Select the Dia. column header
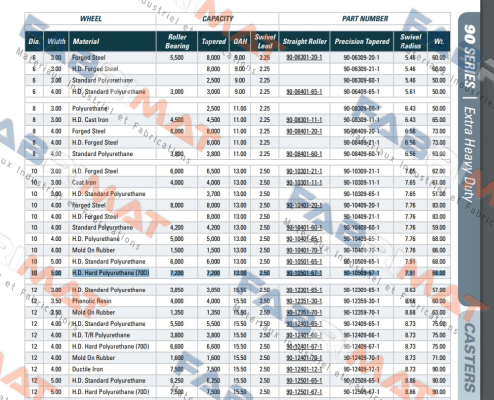This screenshot has width=494, height=400. (34, 41)
